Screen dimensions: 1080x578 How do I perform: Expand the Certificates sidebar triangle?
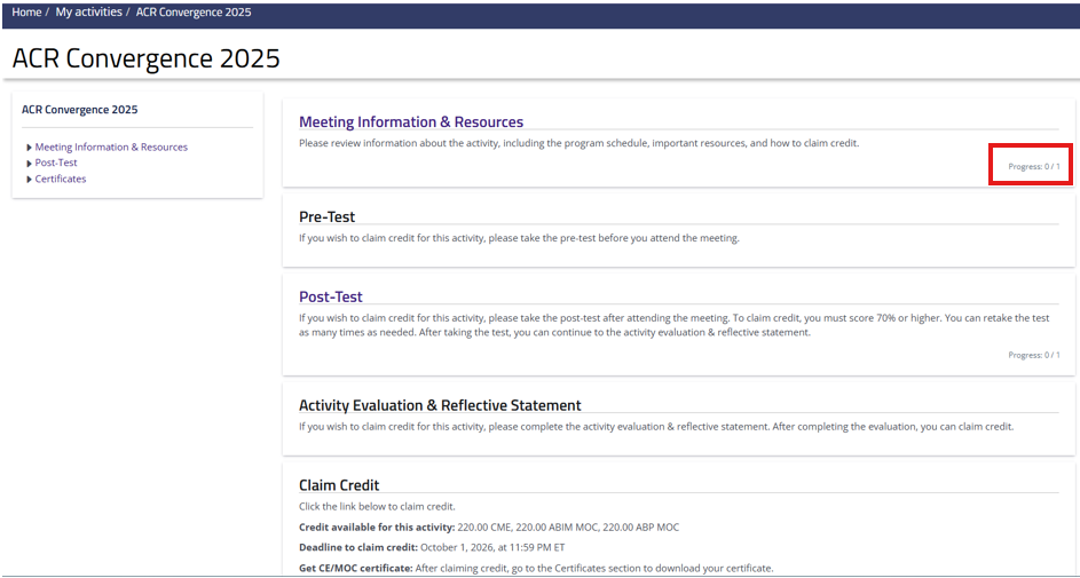click(x=29, y=179)
